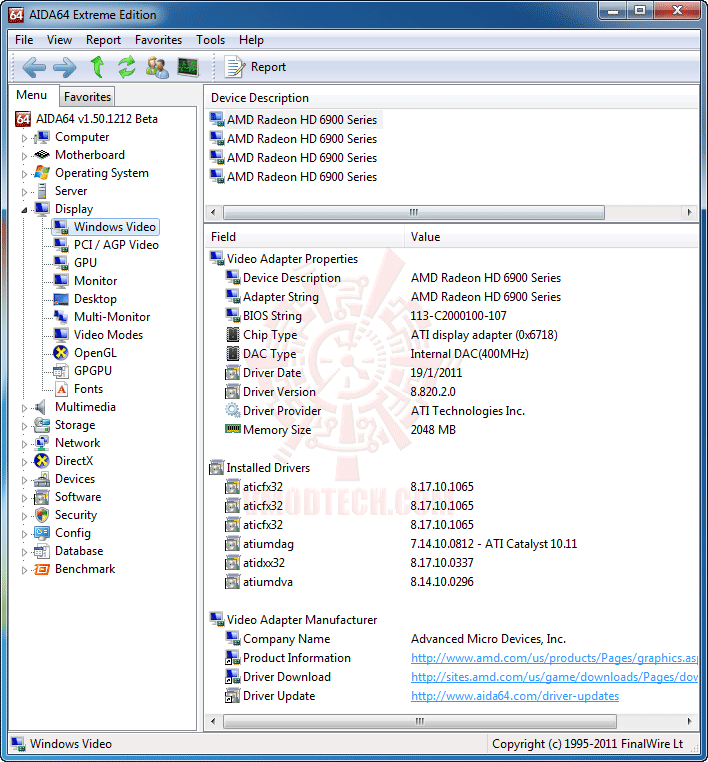
Task: Click the Config icon in tree
Action: click(x=42, y=533)
